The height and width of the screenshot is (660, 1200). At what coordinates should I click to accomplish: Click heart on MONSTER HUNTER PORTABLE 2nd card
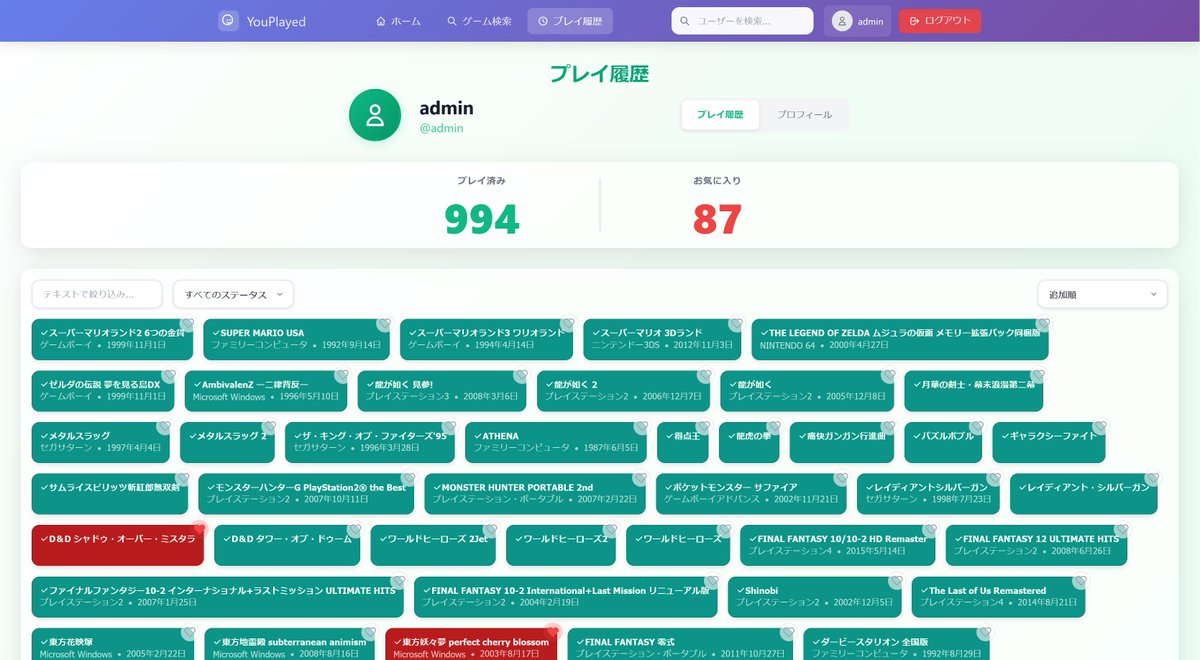click(641, 479)
